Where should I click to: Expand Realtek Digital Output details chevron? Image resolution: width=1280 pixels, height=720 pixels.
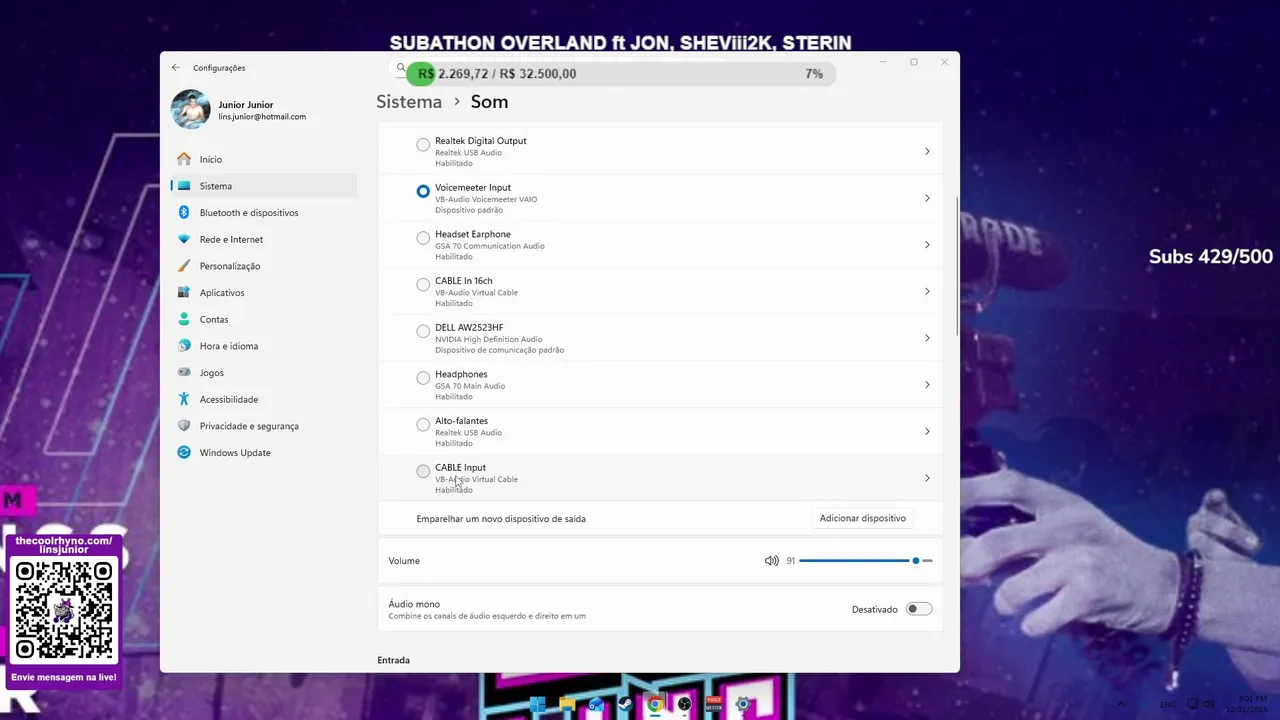[x=927, y=151]
